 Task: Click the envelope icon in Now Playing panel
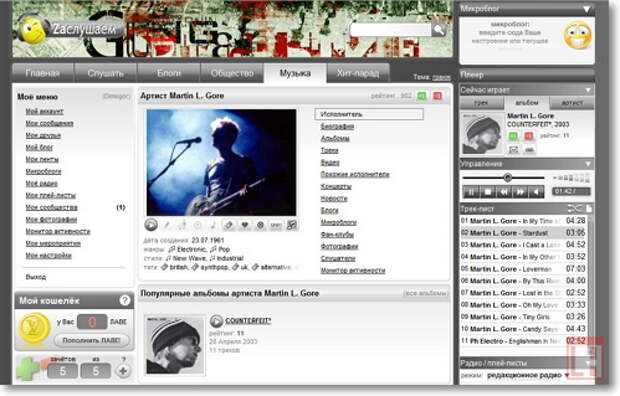tap(513, 150)
